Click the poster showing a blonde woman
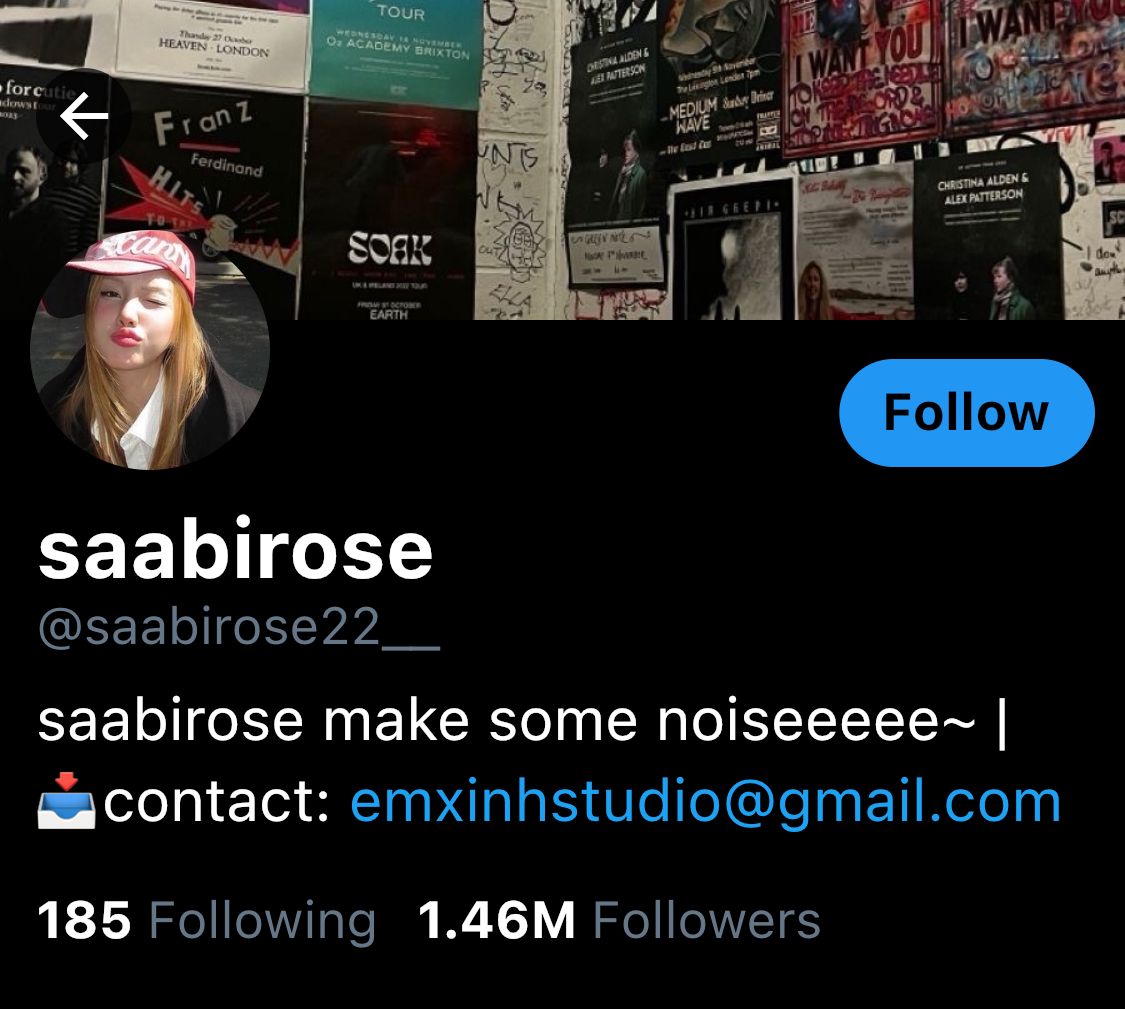 (854, 244)
